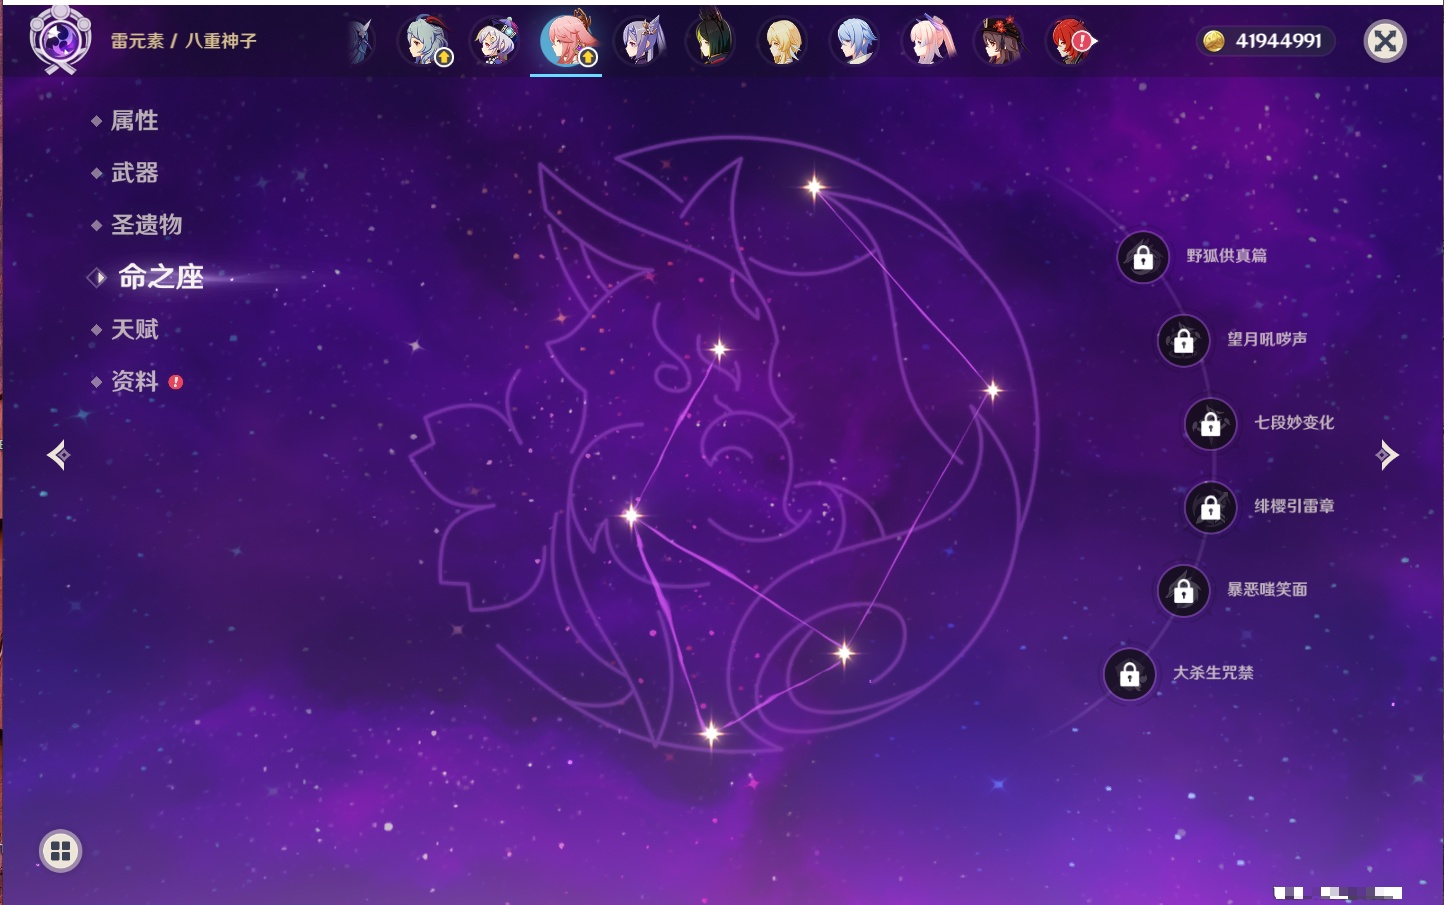1444x905 pixels.
Task: Select the 命之座 constellation menu
Action: pos(161,277)
